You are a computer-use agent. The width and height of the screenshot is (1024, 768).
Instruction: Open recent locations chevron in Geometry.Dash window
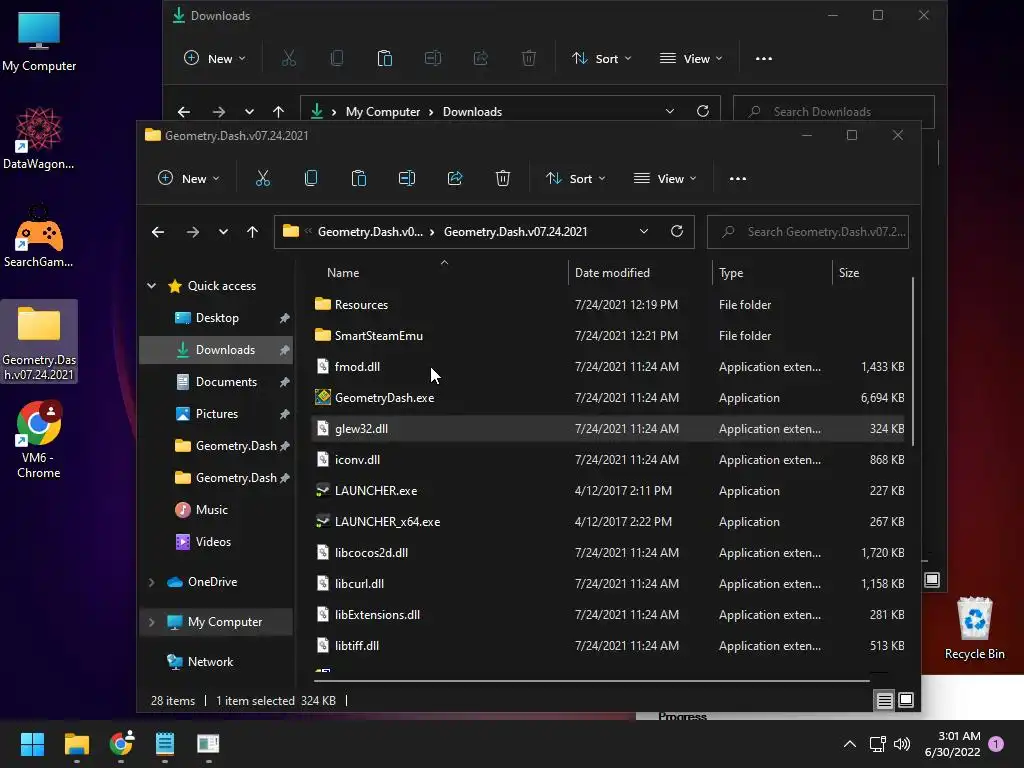point(223,232)
